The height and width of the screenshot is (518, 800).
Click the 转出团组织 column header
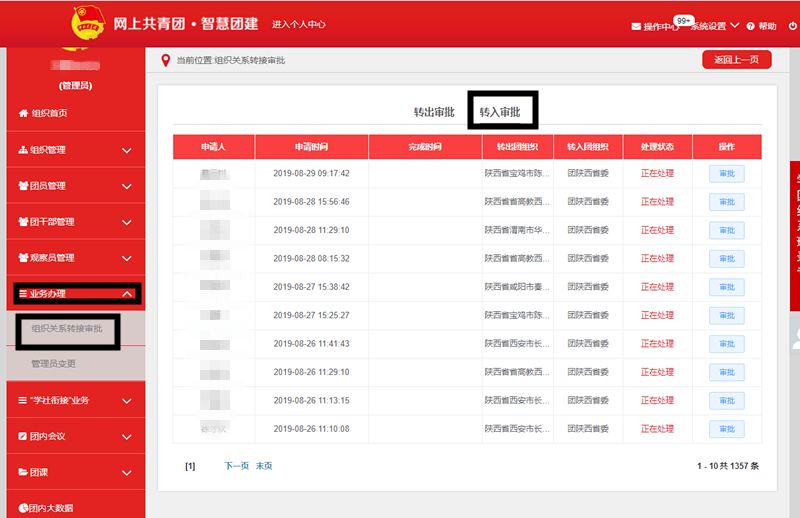tap(517, 147)
